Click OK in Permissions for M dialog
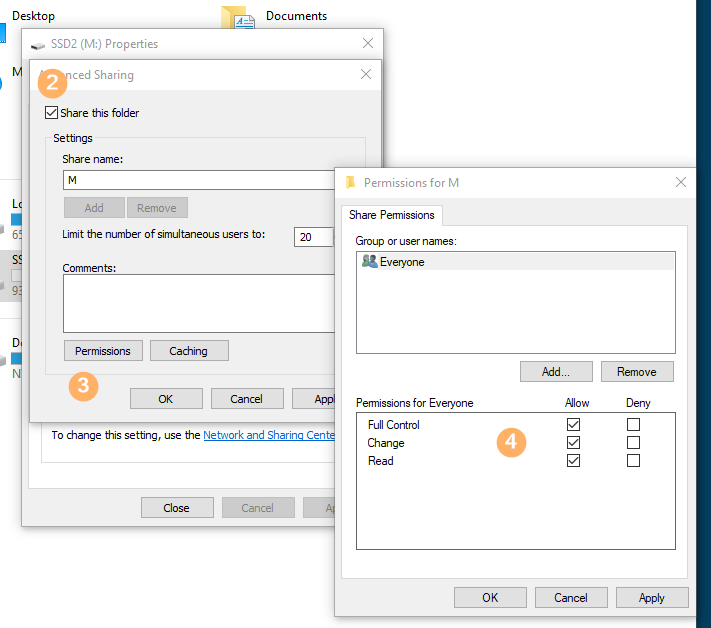 [490, 598]
